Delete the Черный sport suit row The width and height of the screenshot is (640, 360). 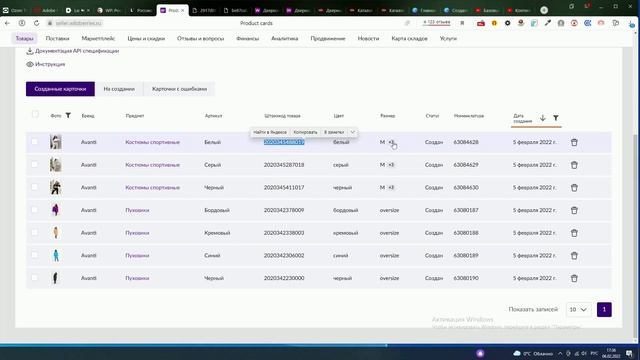point(574,188)
